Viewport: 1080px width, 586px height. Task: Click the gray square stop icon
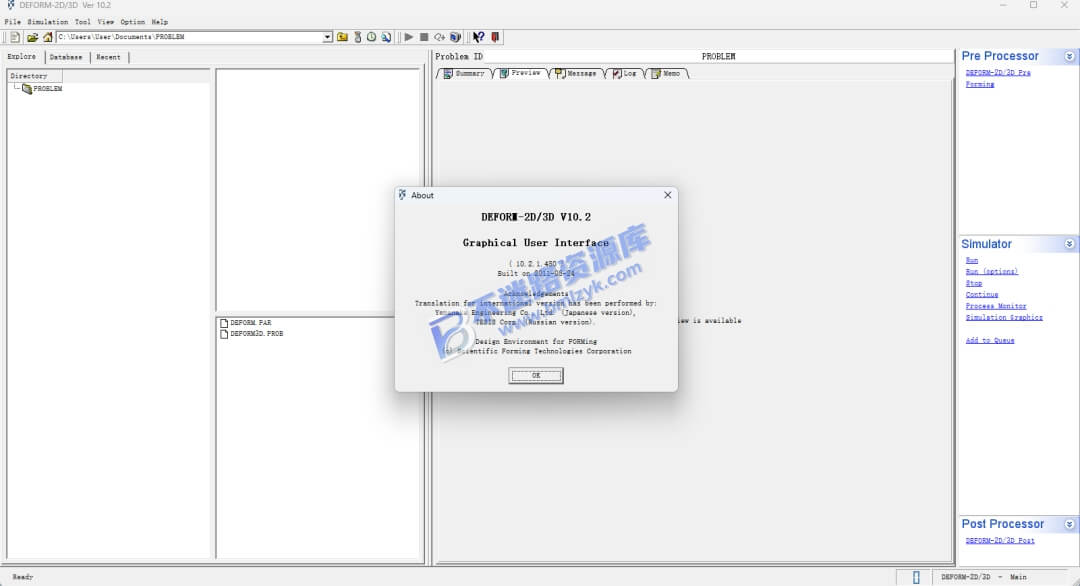[424, 37]
